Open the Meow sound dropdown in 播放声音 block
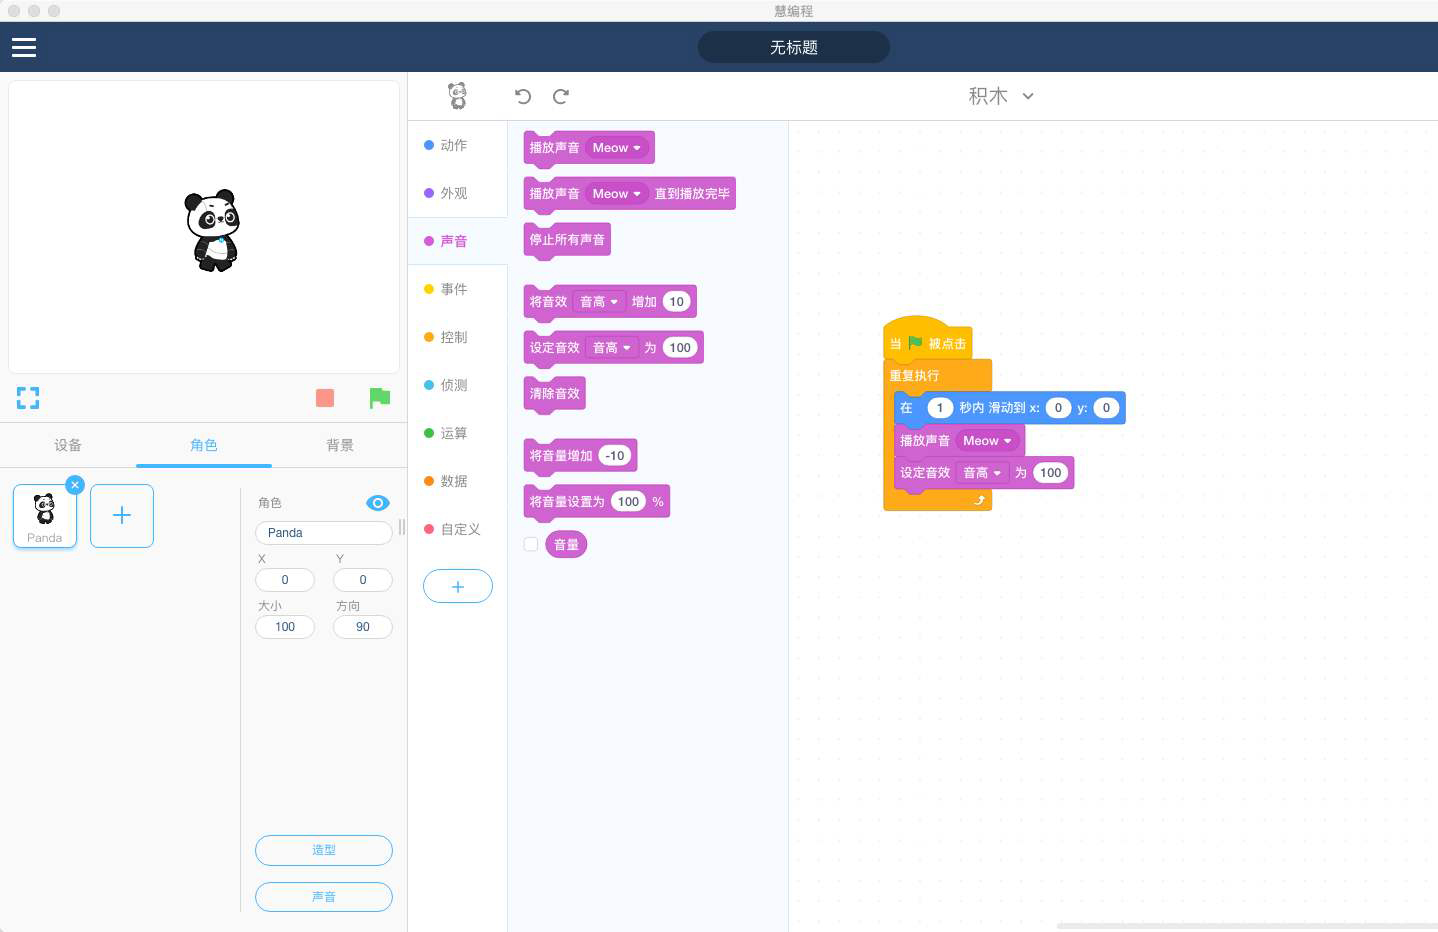1438x932 pixels. click(617, 147)
